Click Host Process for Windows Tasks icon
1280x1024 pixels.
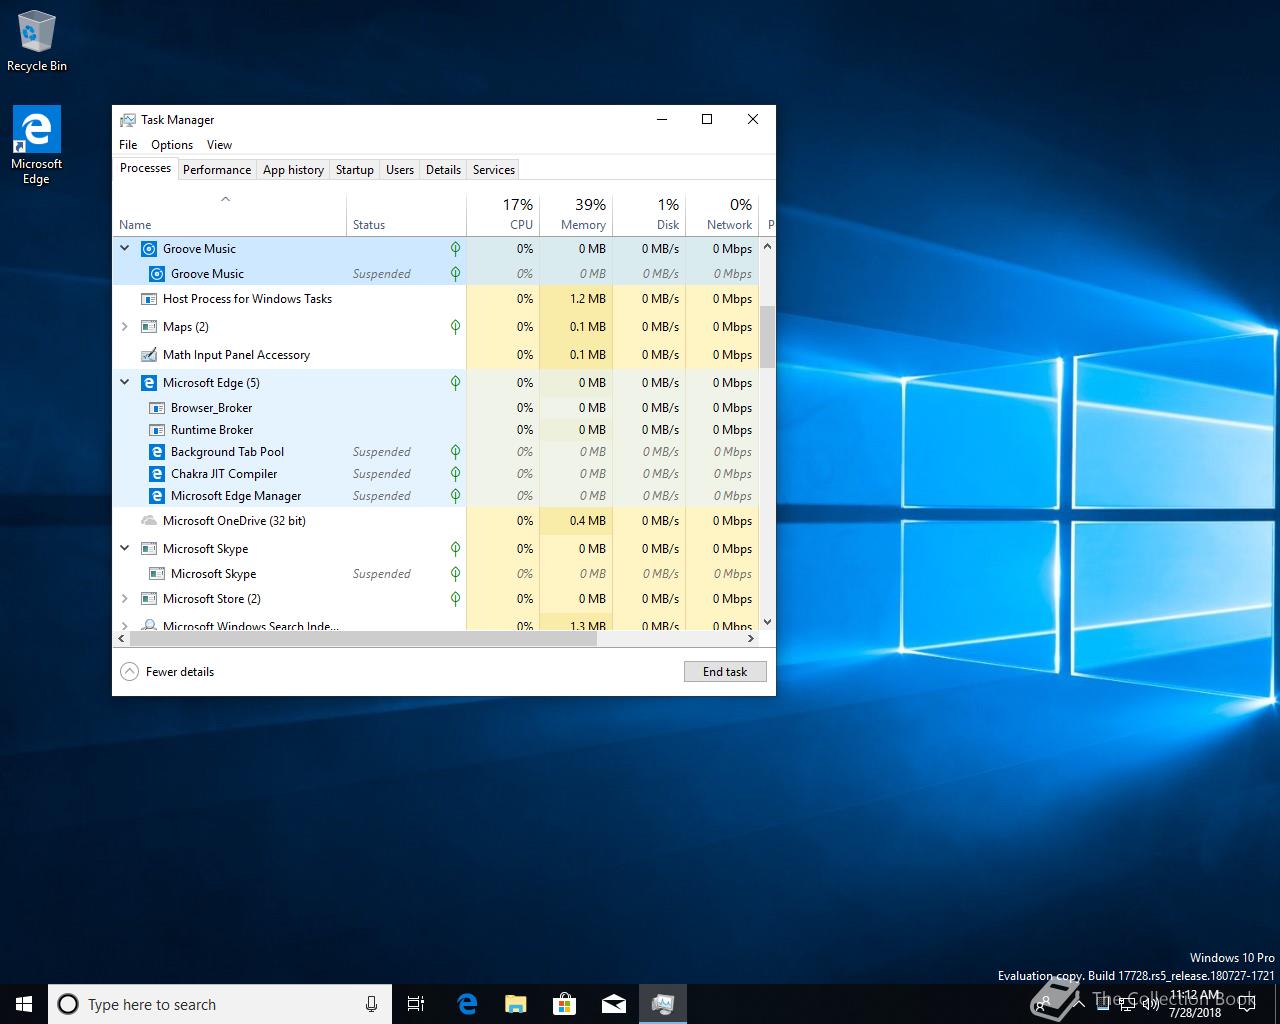(149, 299)
